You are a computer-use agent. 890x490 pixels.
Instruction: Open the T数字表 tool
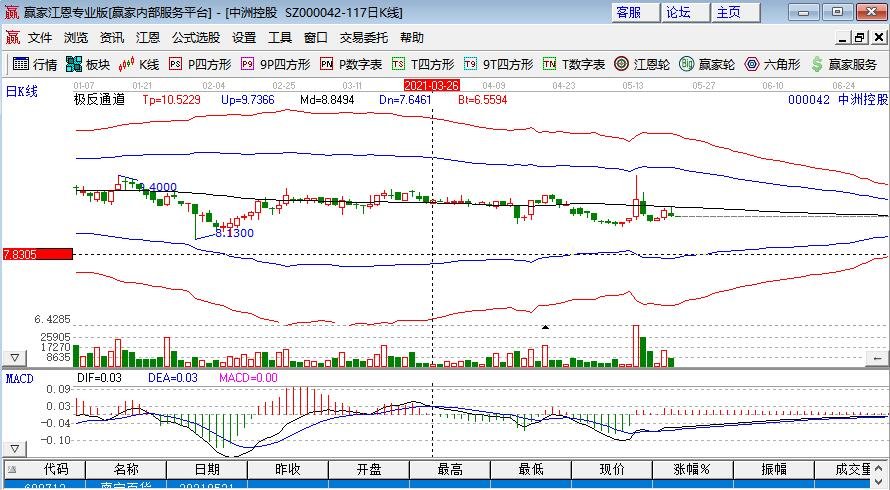click(x=574, y=64)
